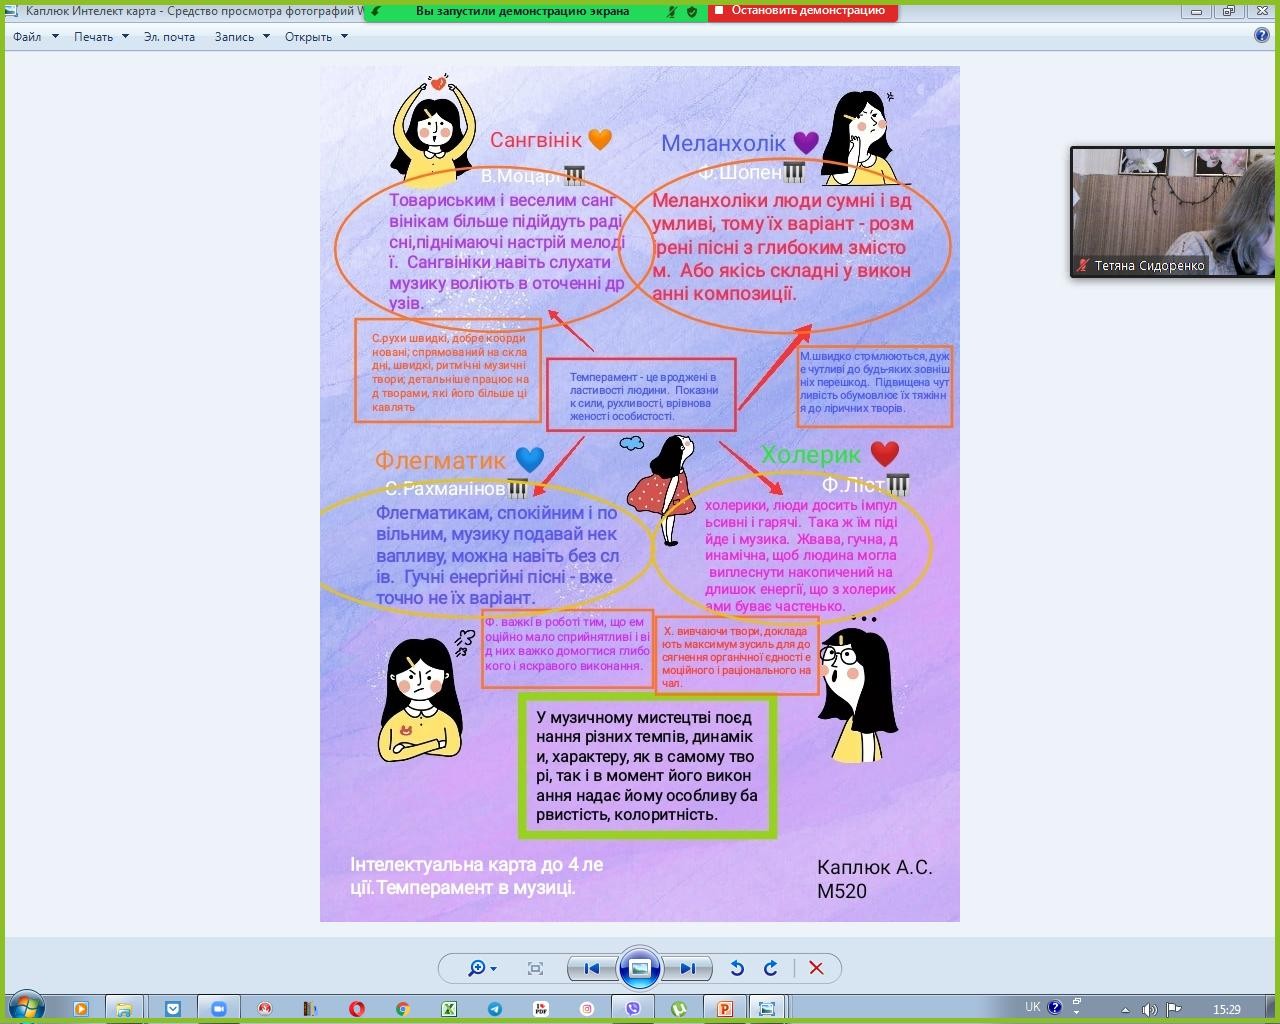
Task: Open the volume speaker tray icon
Action: point(1149,1009)
